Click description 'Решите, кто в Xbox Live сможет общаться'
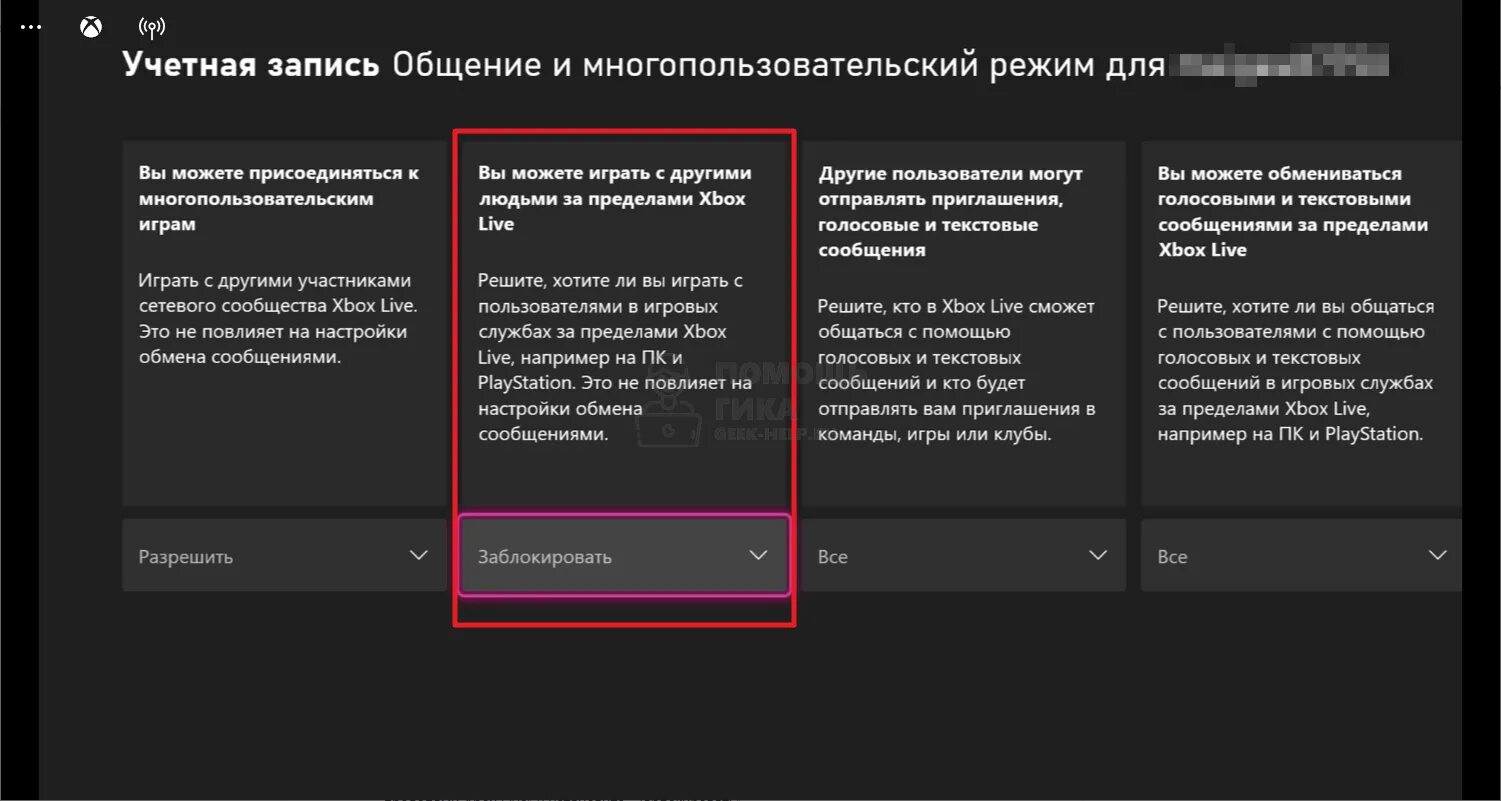 click(x=957, y=370)
